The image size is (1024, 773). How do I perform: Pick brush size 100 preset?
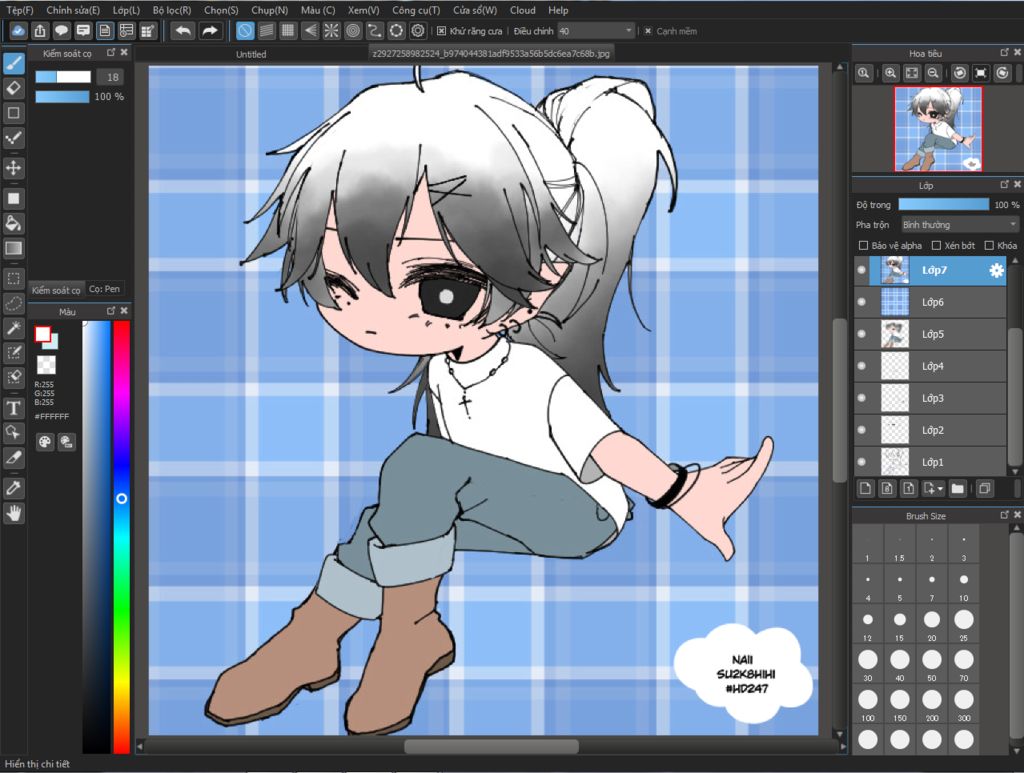[x=868, y=704]
